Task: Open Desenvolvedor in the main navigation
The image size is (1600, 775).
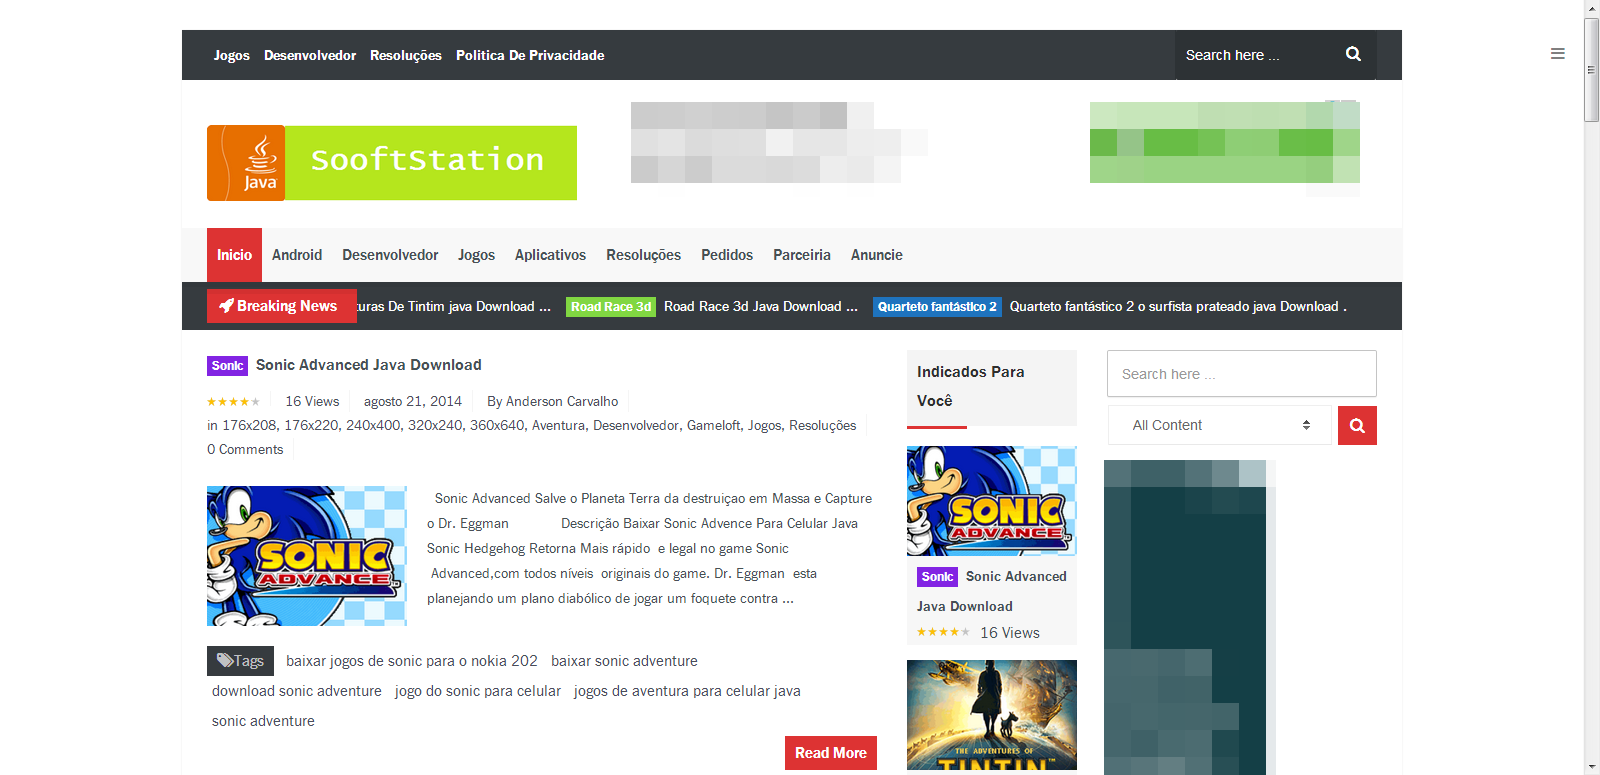Action: pyautogui.click(x=390, y=255)
